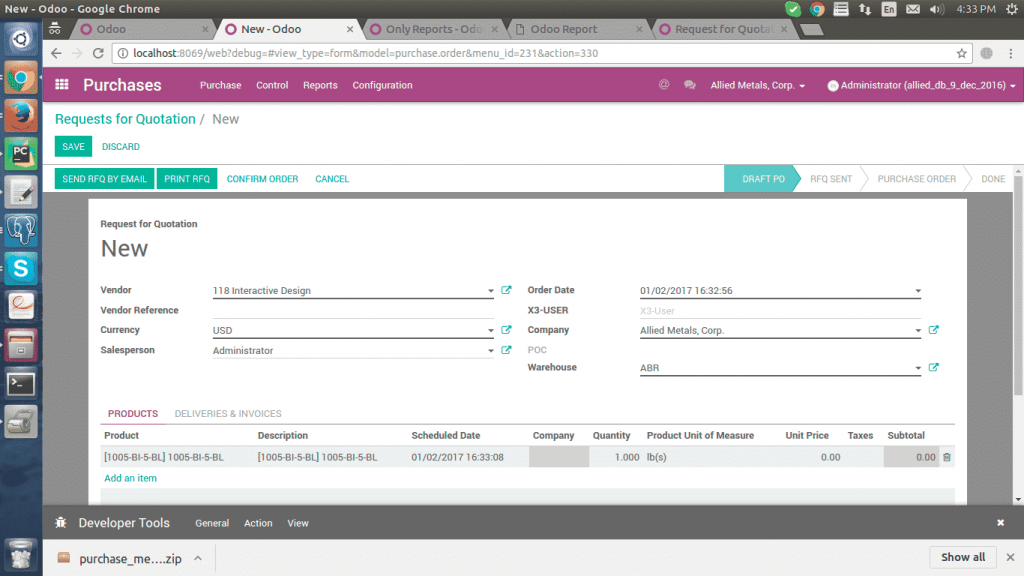Open Currency record via its external link icon
Viewport: 1024px width, 576px height.
point(505,330)
